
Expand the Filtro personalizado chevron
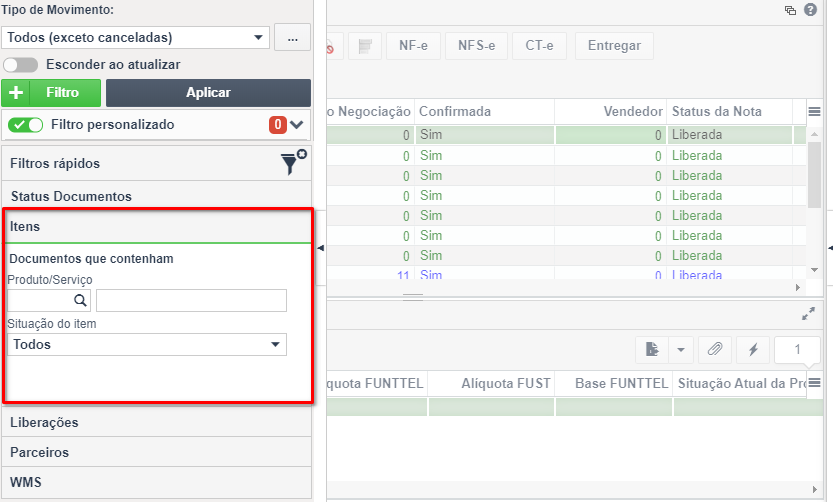pyautogui.click(x=296, y=125)
